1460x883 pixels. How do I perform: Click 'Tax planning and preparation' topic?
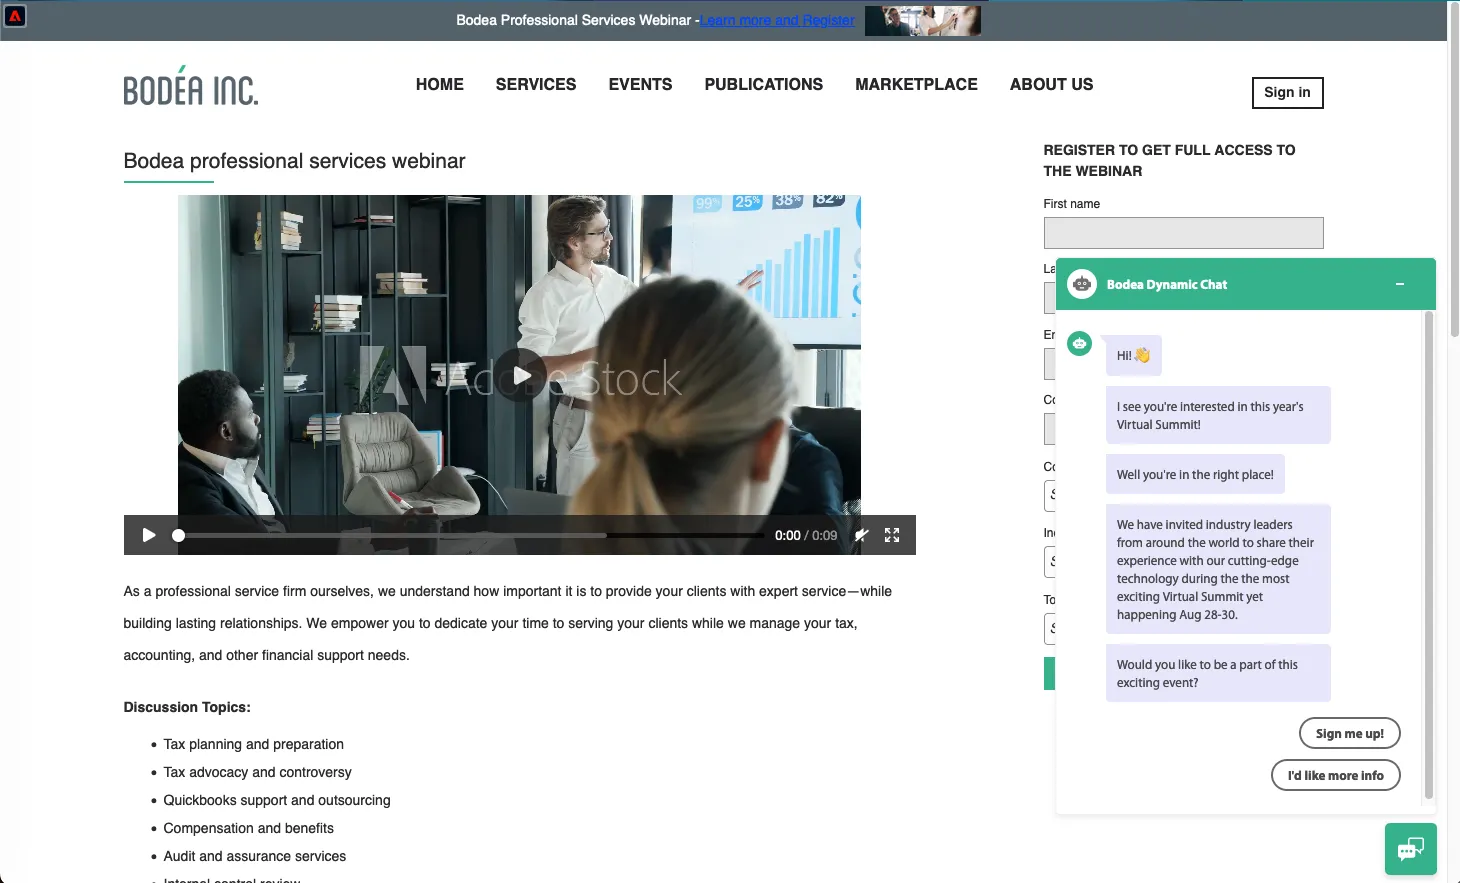[254, 744]
